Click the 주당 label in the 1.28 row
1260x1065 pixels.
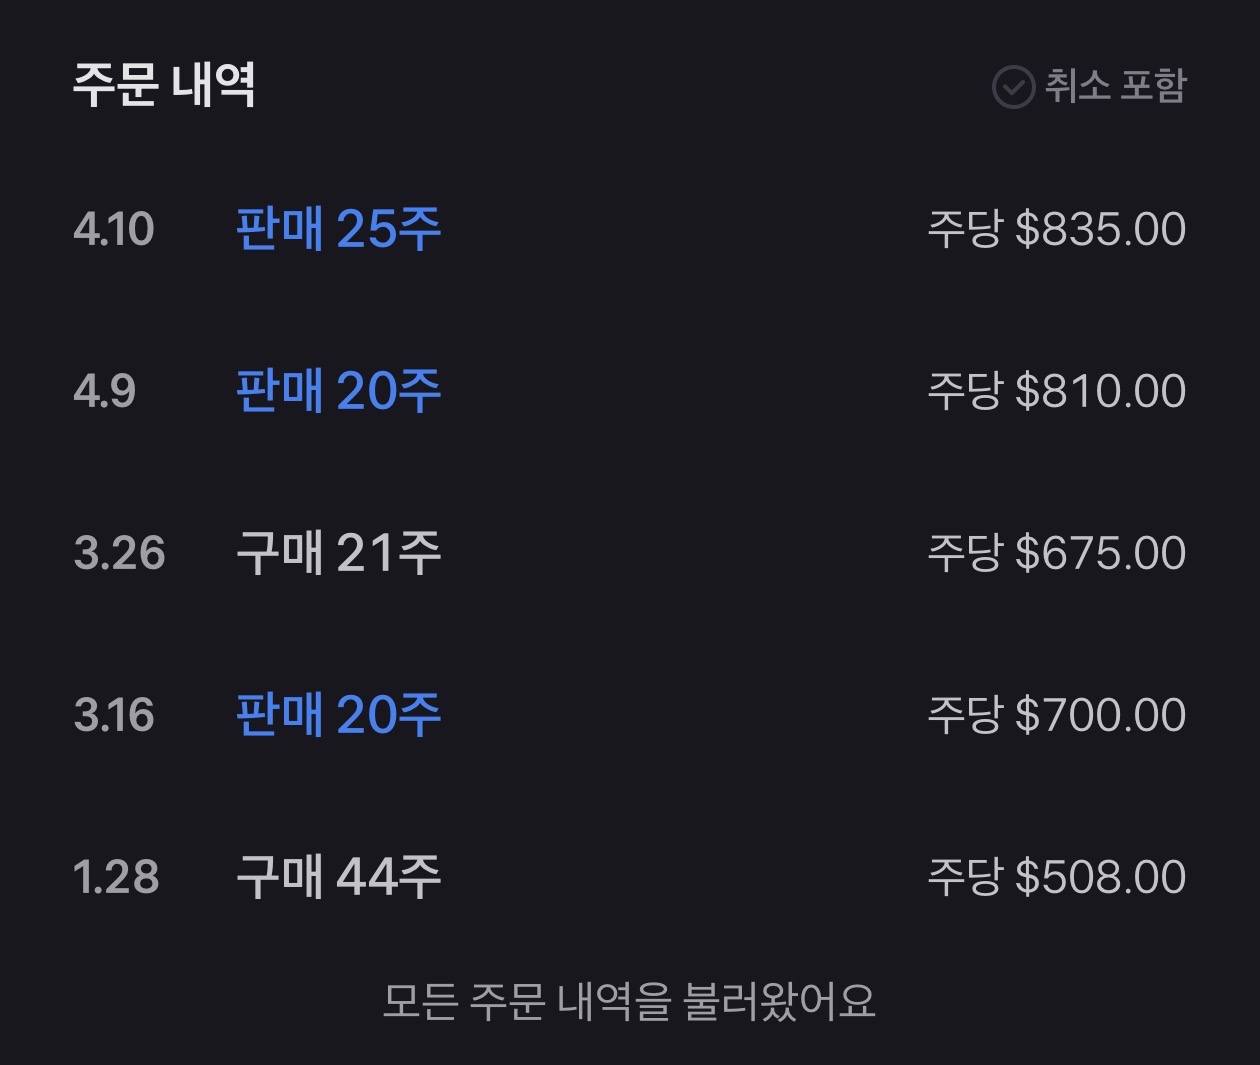(964, 877)
